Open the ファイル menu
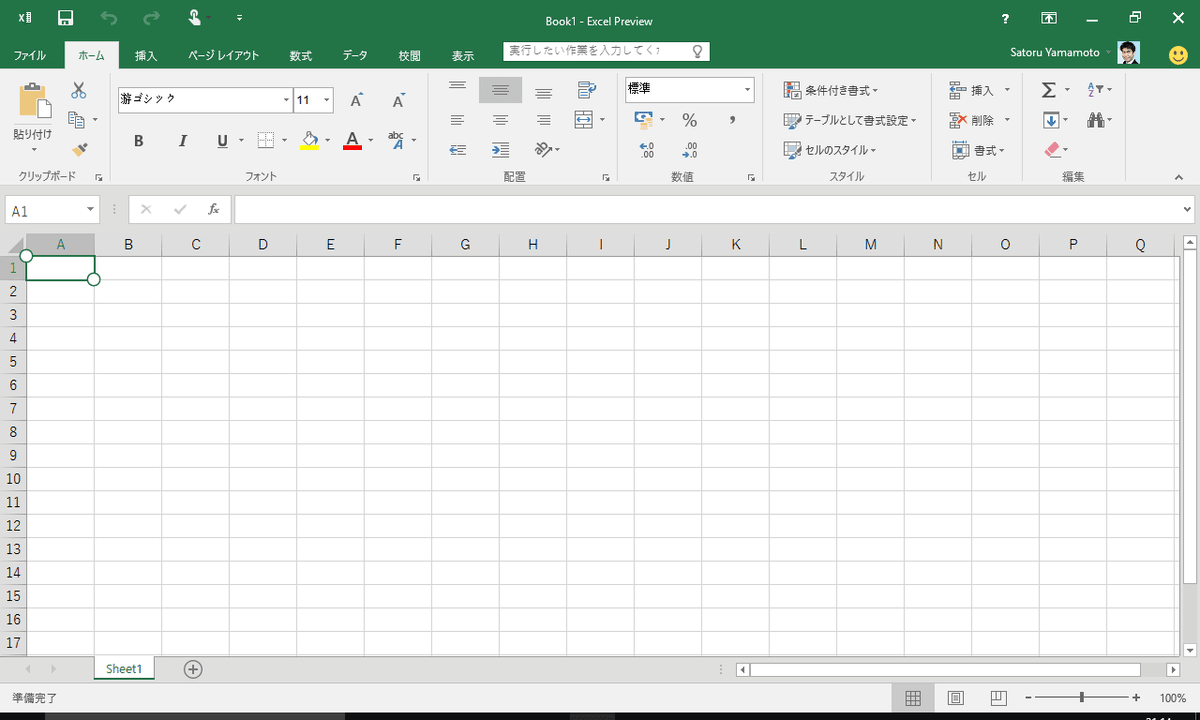The height and width of the screenshot is (720, 1200). pos(30,55)
